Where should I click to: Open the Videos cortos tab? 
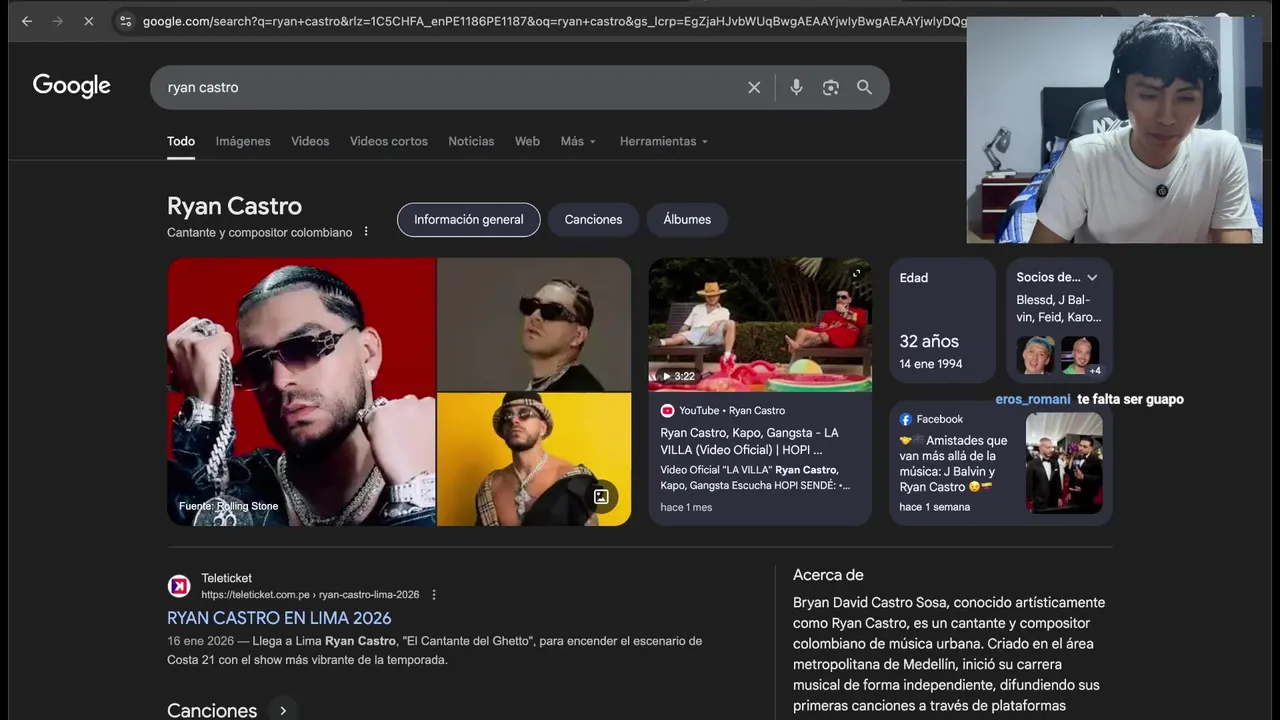[x=389, y=141]
